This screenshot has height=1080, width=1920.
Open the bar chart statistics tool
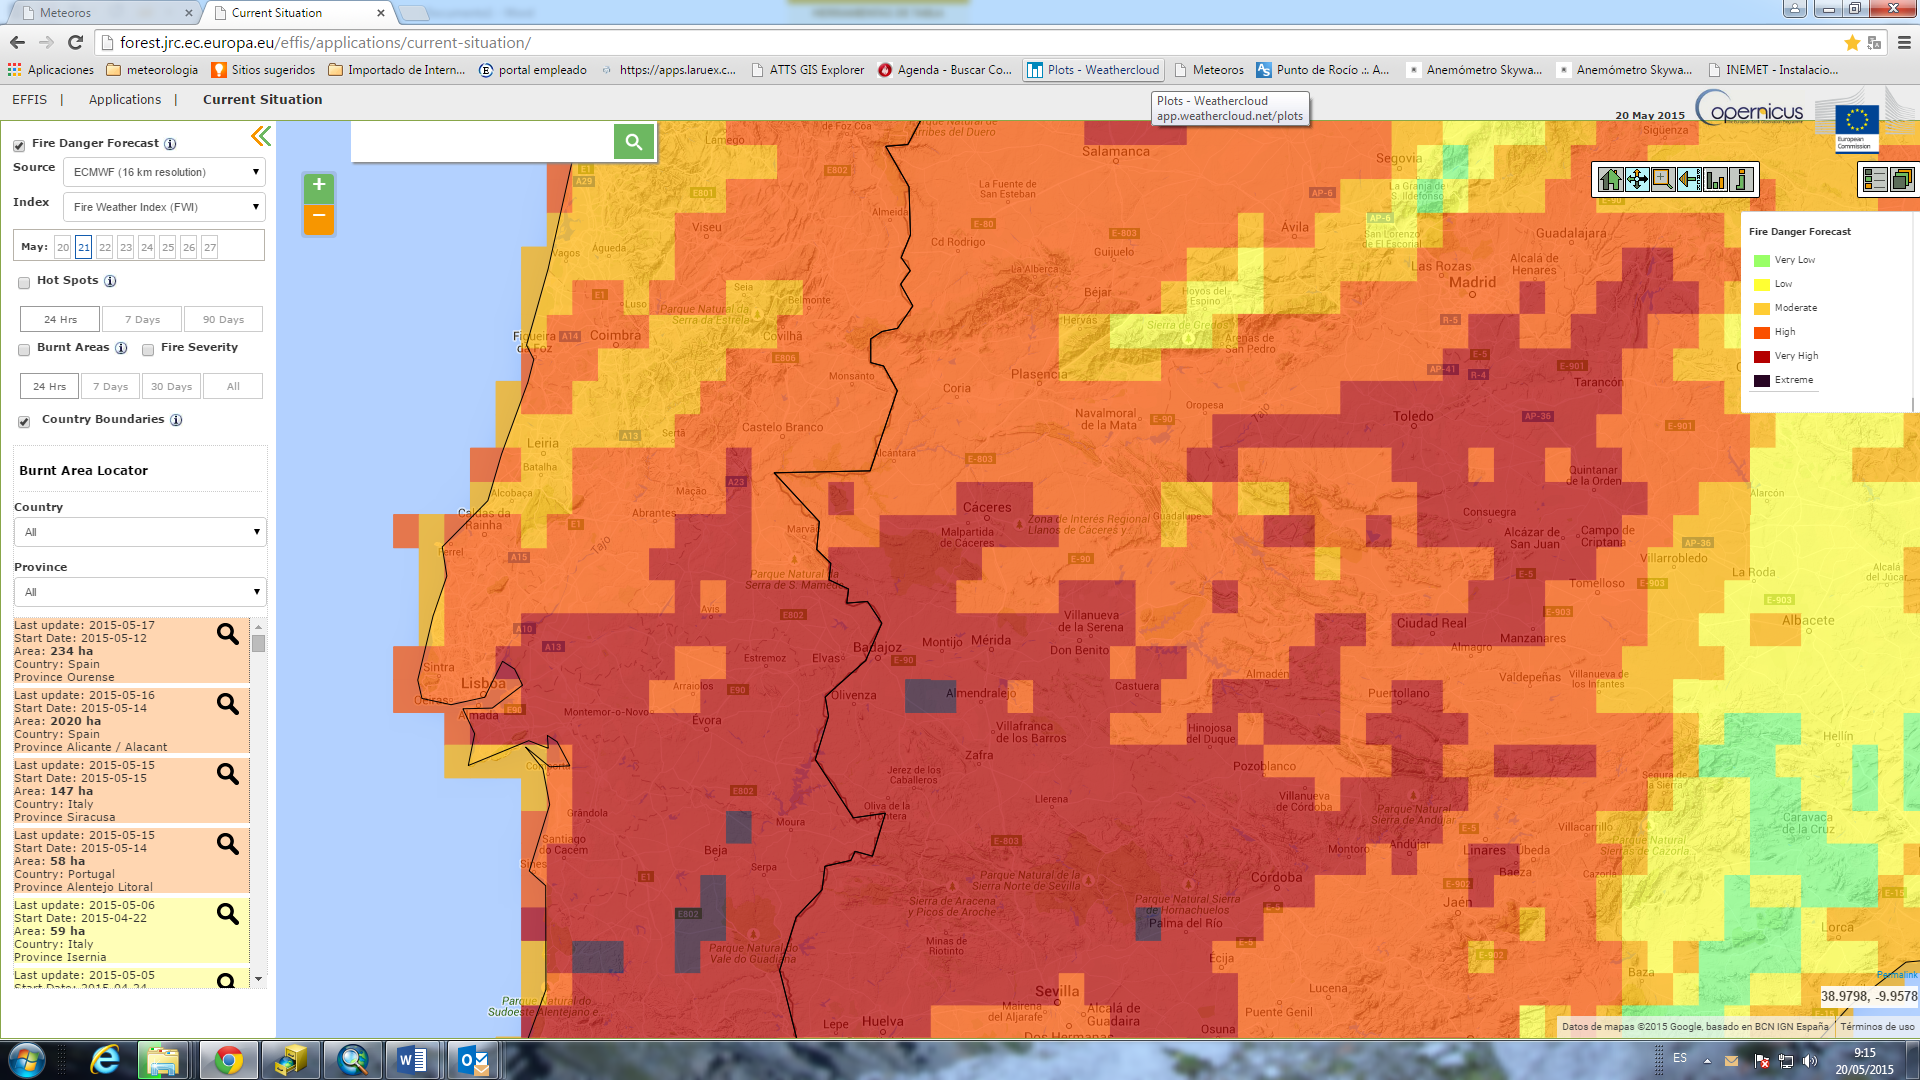[1715, 180]
